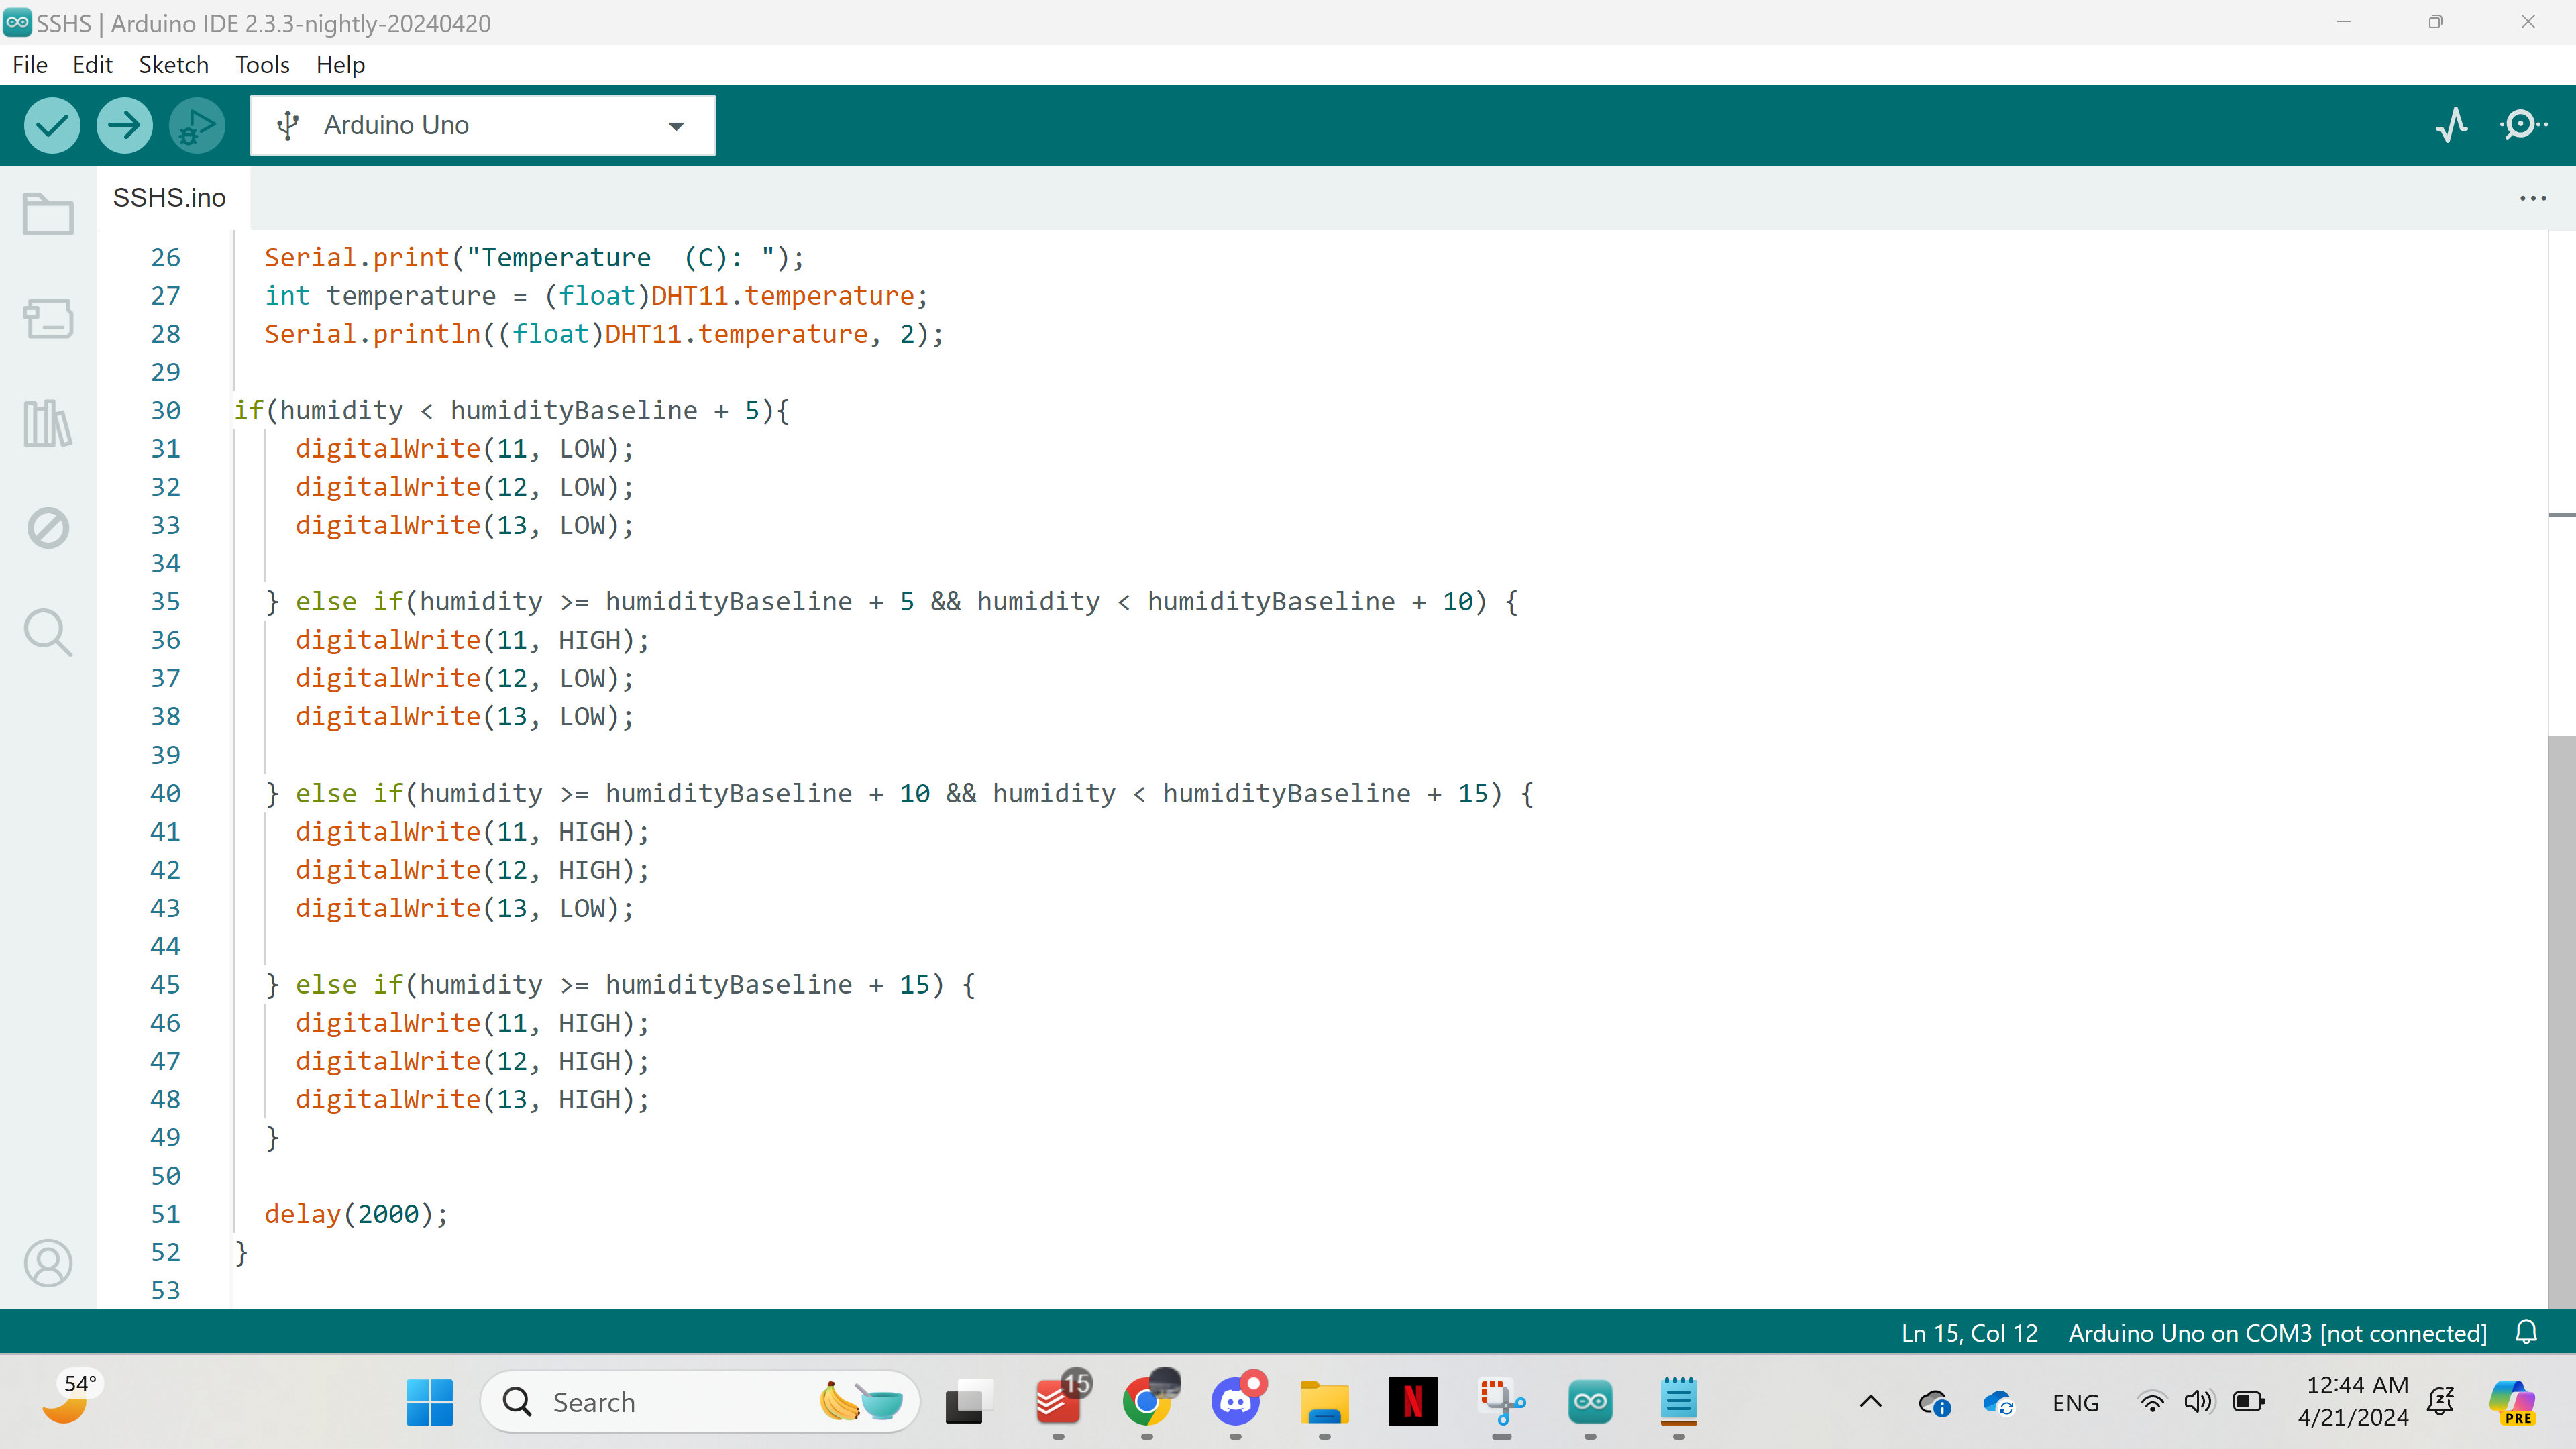Image resolution: width=2576 pixels, height=1449 pixels.
Task: Start debugging with the debug button
Action: tap(197, 126)
